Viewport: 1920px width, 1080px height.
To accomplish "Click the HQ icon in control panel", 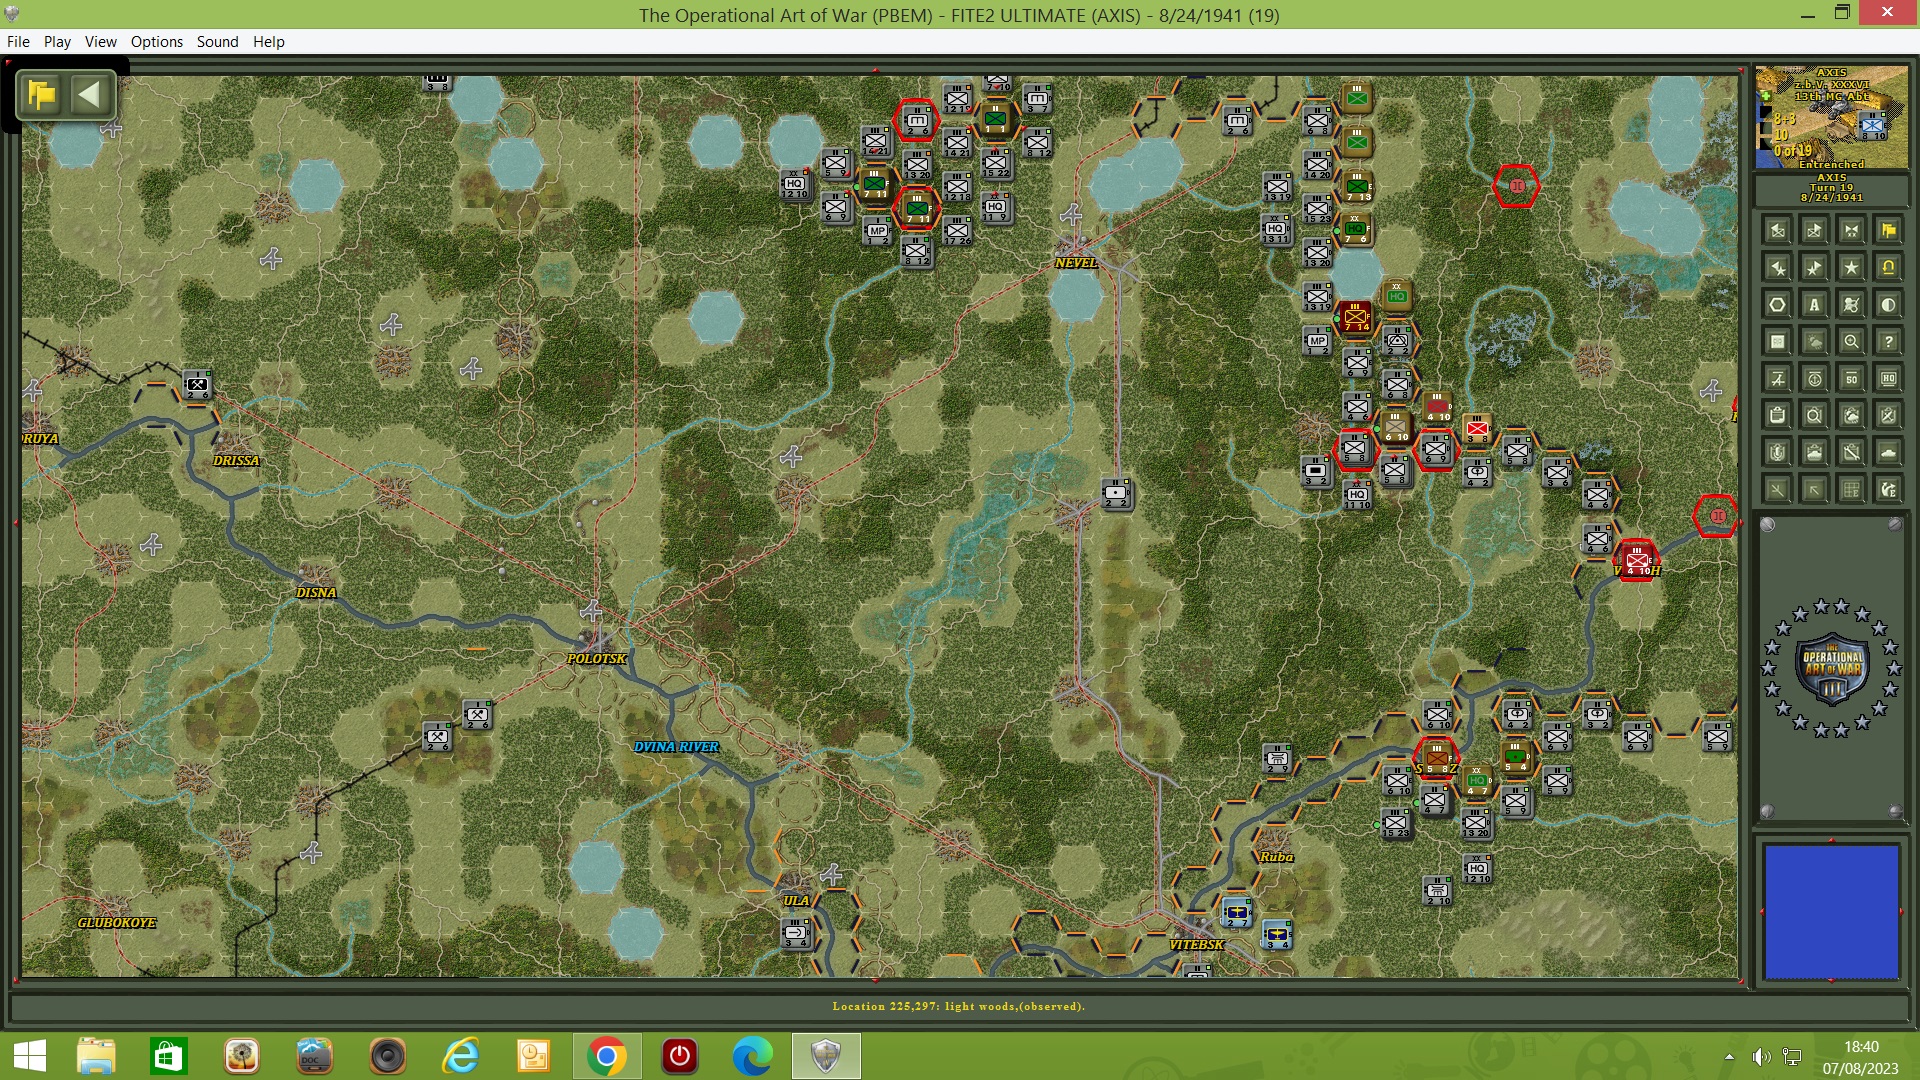I will 1888,379.
